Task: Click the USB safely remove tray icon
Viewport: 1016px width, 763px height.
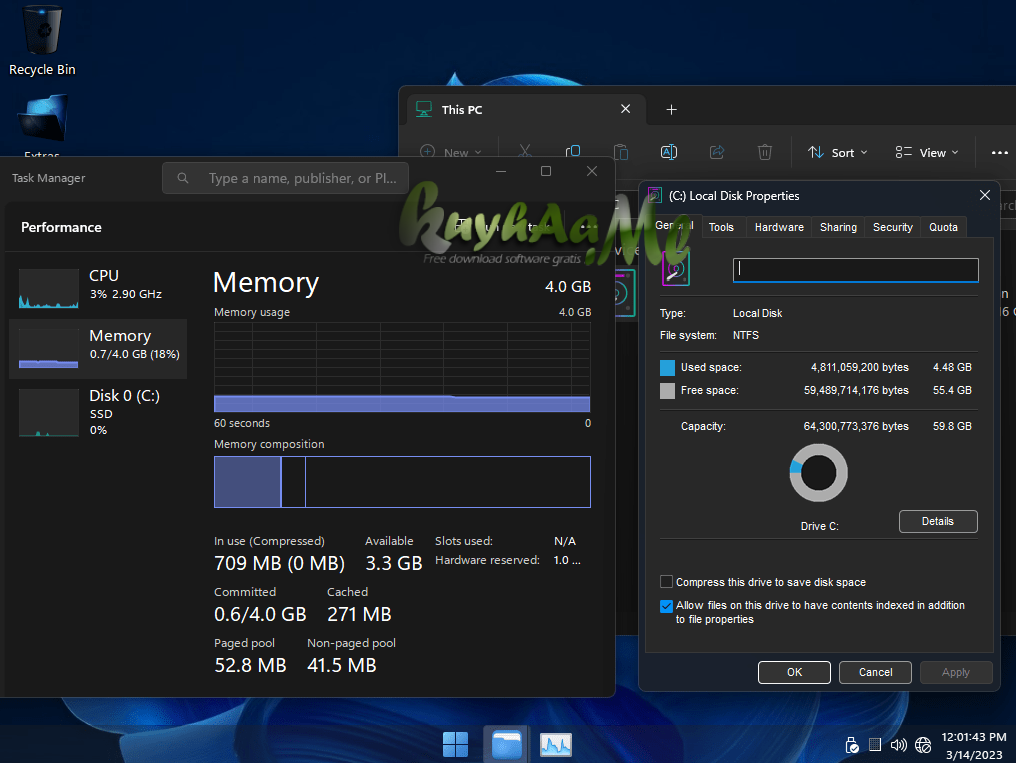Action: point(851,745)
